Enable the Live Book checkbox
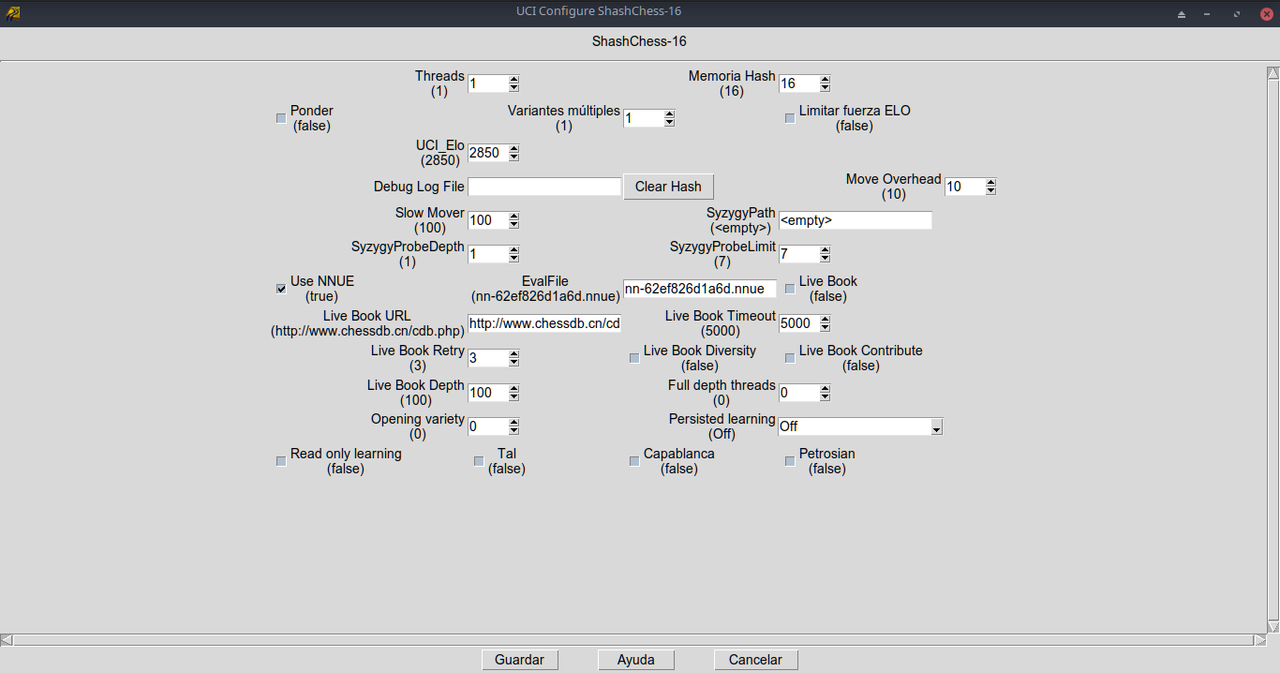Viewport: 1280px width, 673px height. click(x=790, y=289)
